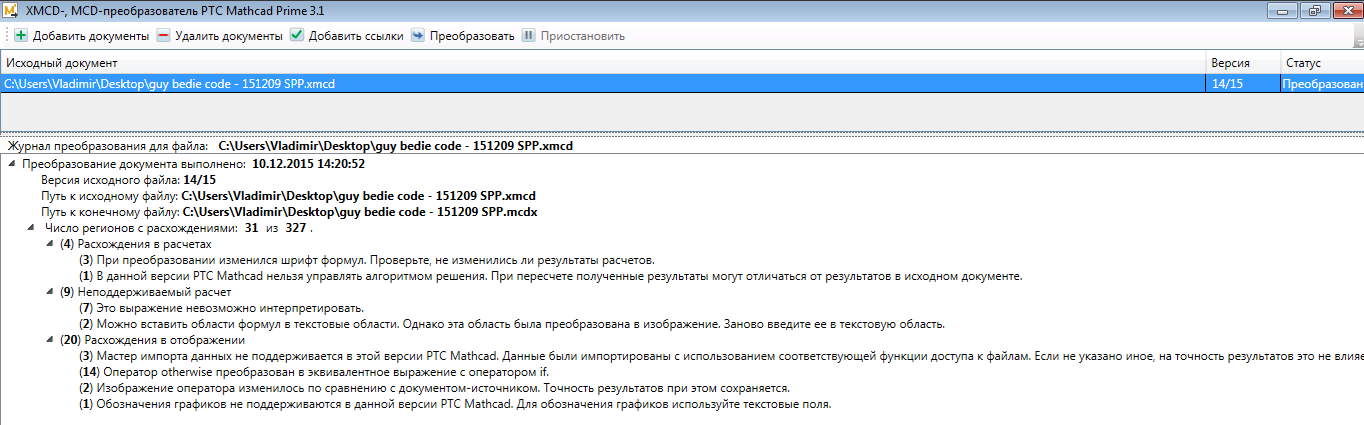Select the Это выражение невозможно интерпретировать message
The width and height of the screenshot is (1364, 425).
(x=222, y=308)
